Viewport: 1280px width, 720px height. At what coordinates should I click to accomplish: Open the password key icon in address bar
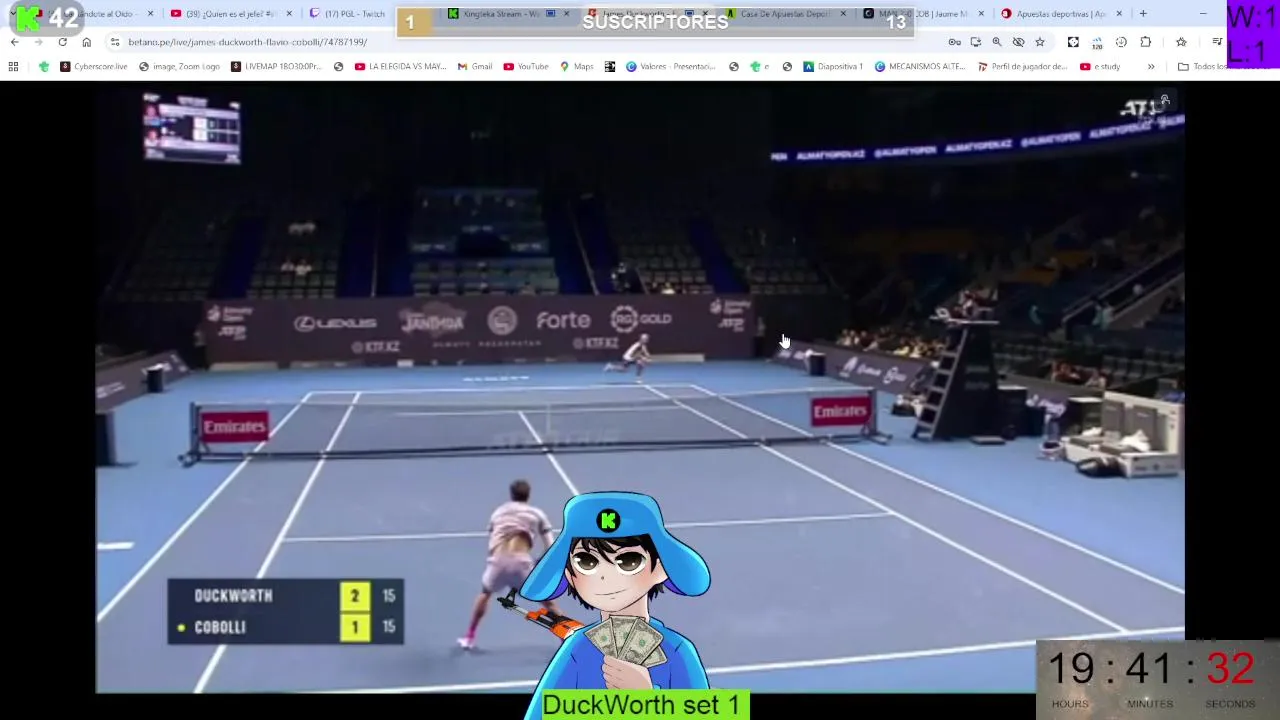point(954,42)
